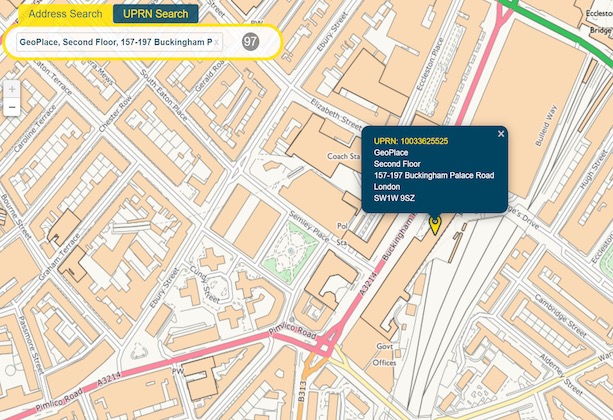Select the UPRN Search tab

click(x=155, y=14)
